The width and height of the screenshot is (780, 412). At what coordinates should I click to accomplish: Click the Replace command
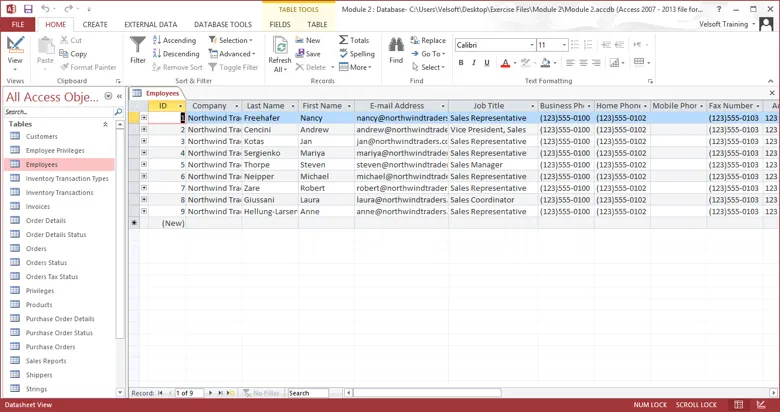(x=428, y=40)
